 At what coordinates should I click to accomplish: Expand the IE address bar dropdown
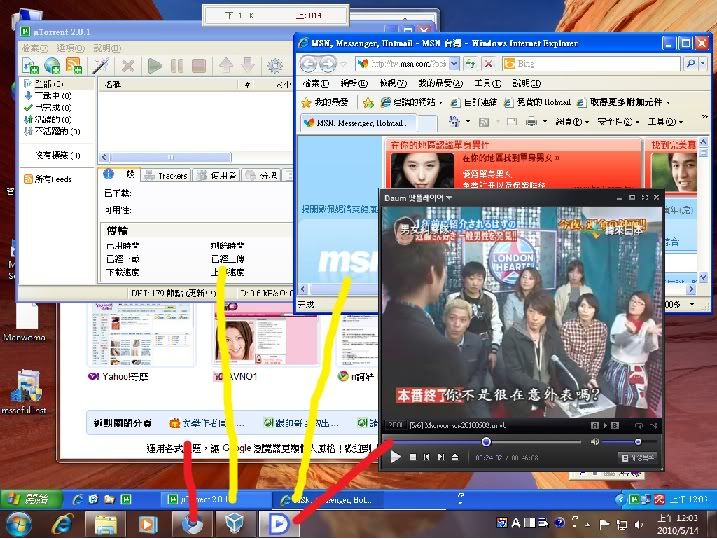click(x=454, y=63)
